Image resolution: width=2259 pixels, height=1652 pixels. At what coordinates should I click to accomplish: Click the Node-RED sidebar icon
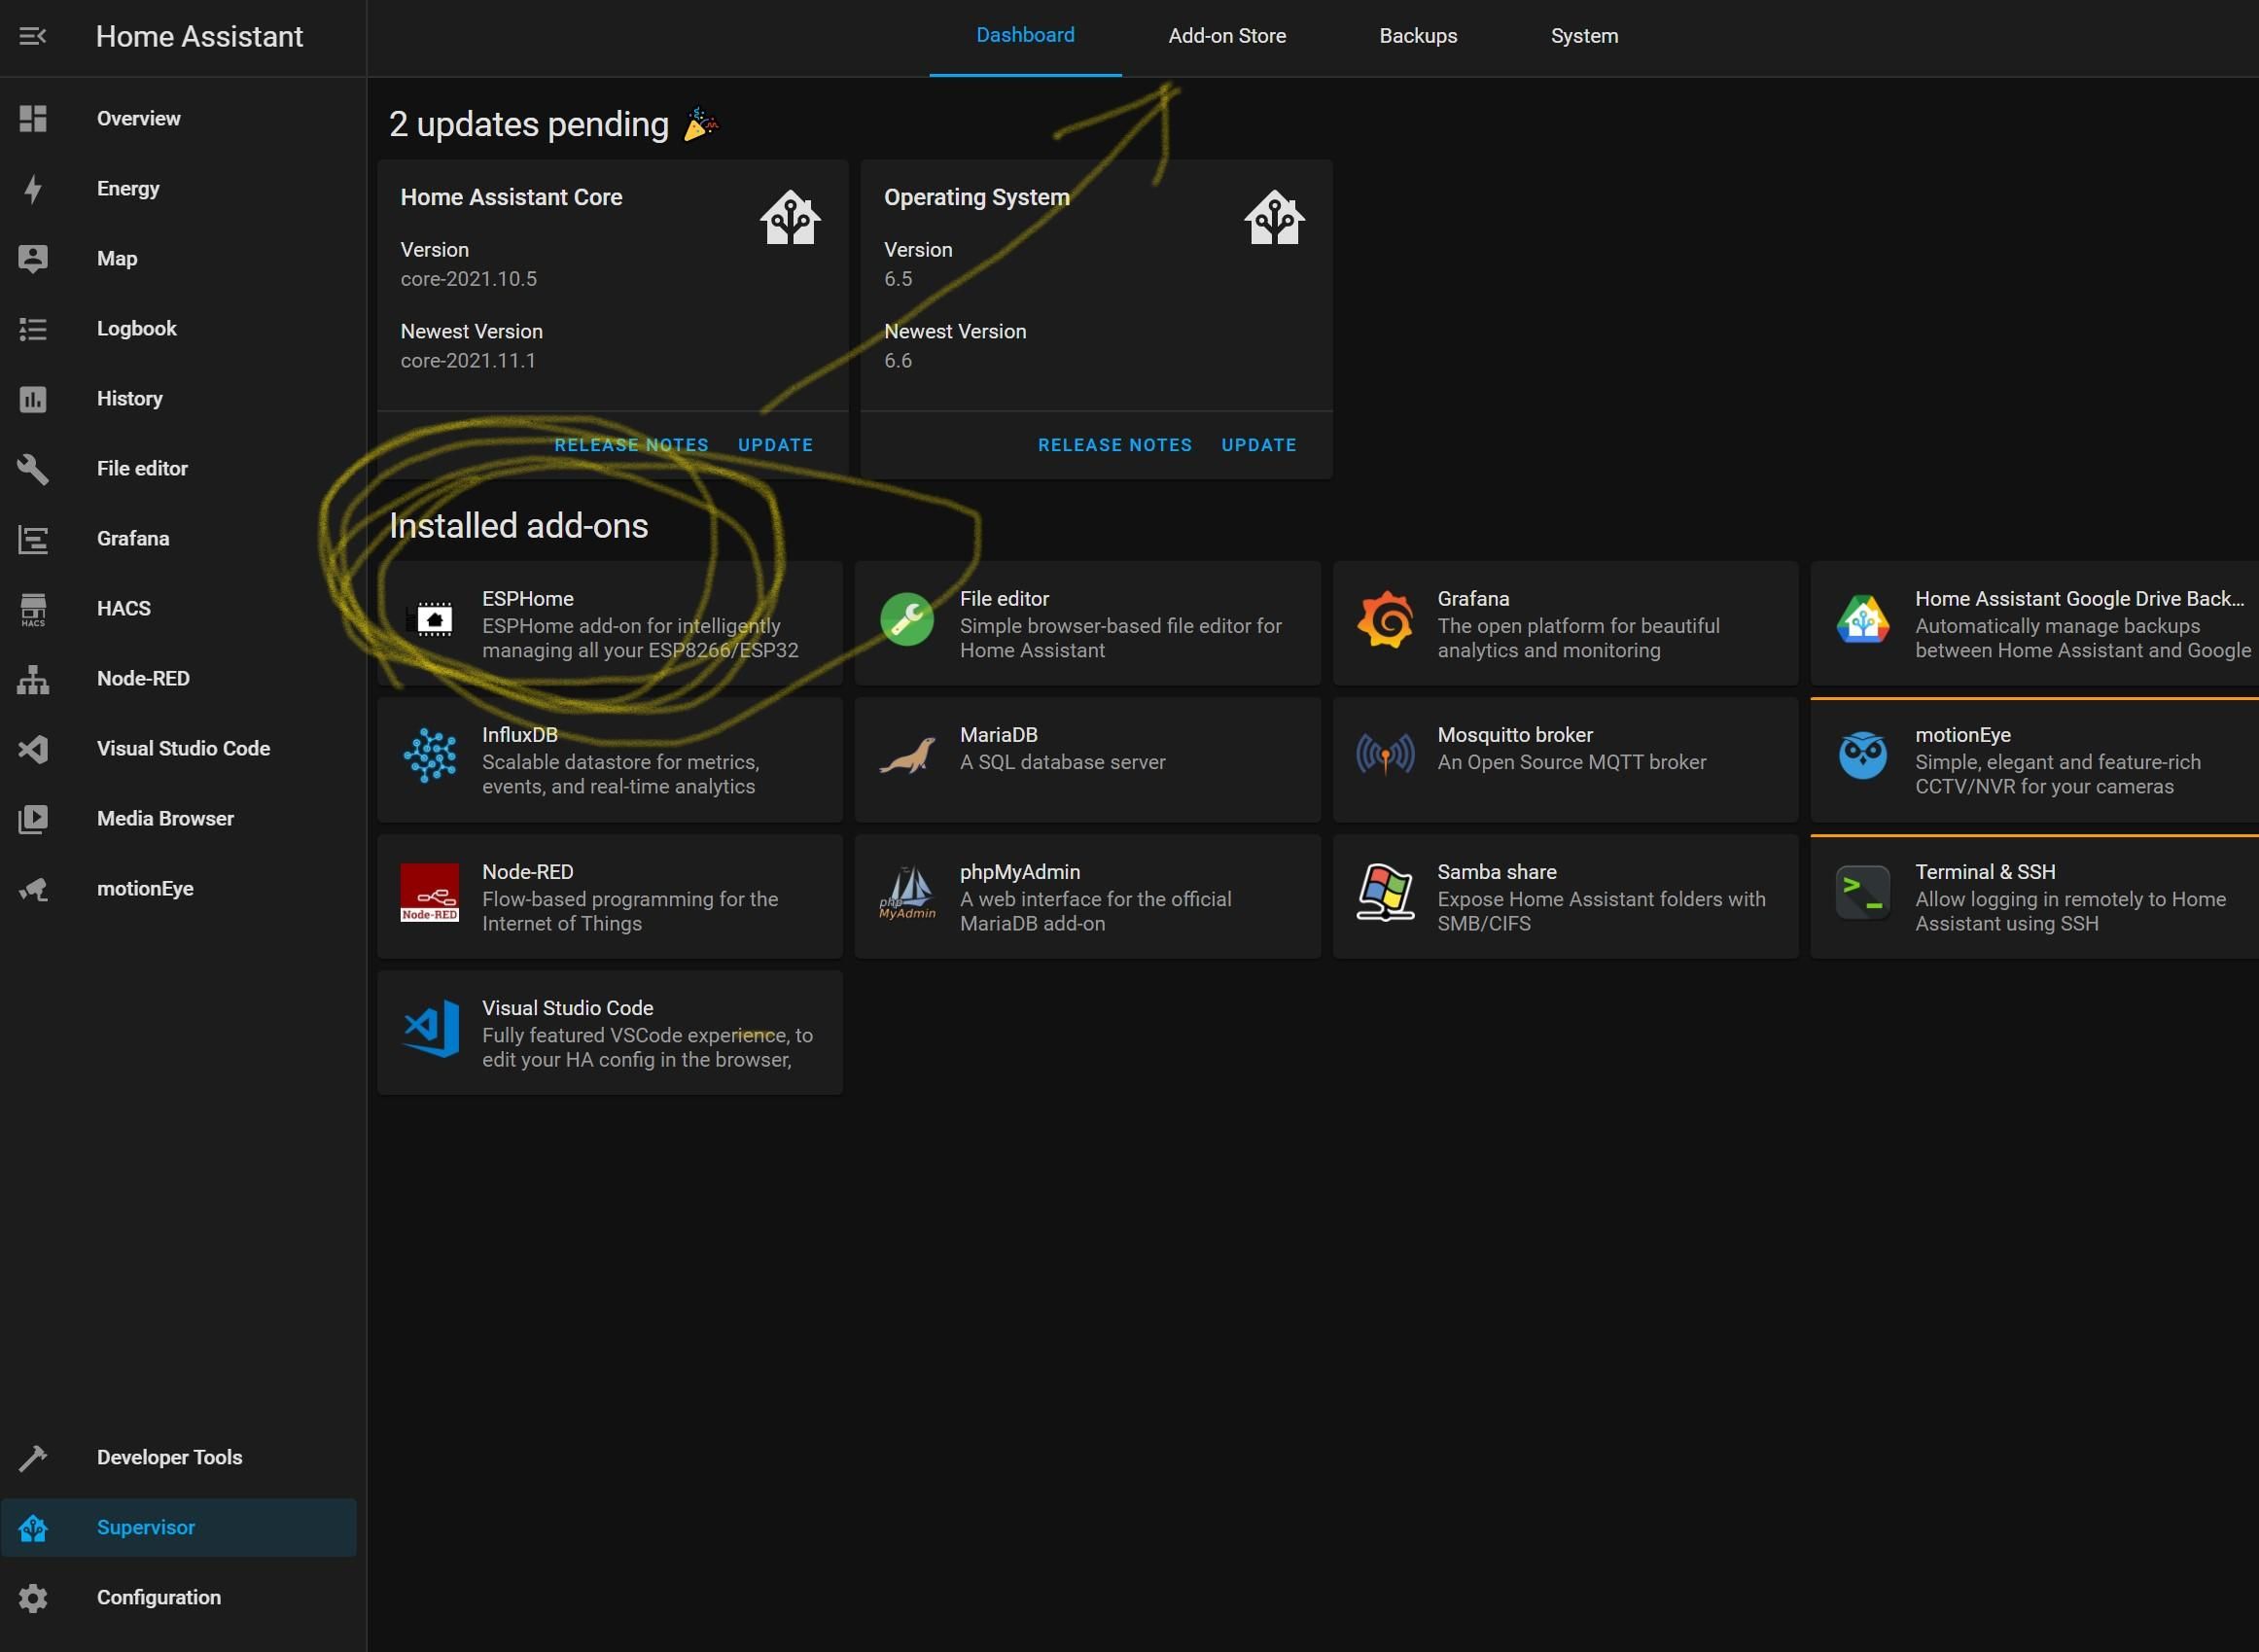pyautogui.click(x=33, y=679)
